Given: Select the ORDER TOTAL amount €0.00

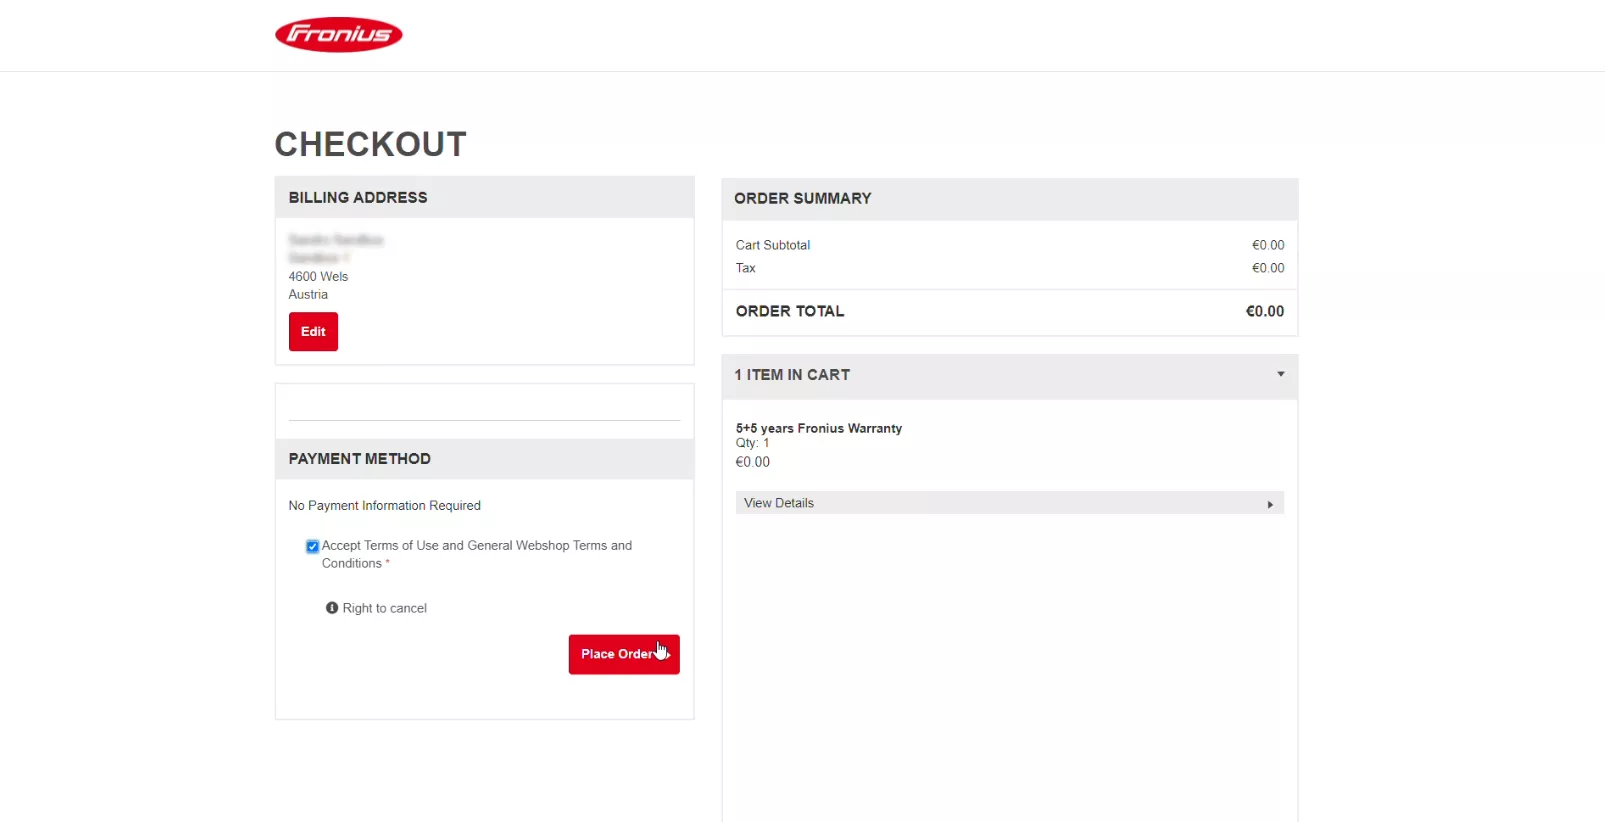Looking at the screenshot, I should coord(1264,312).
